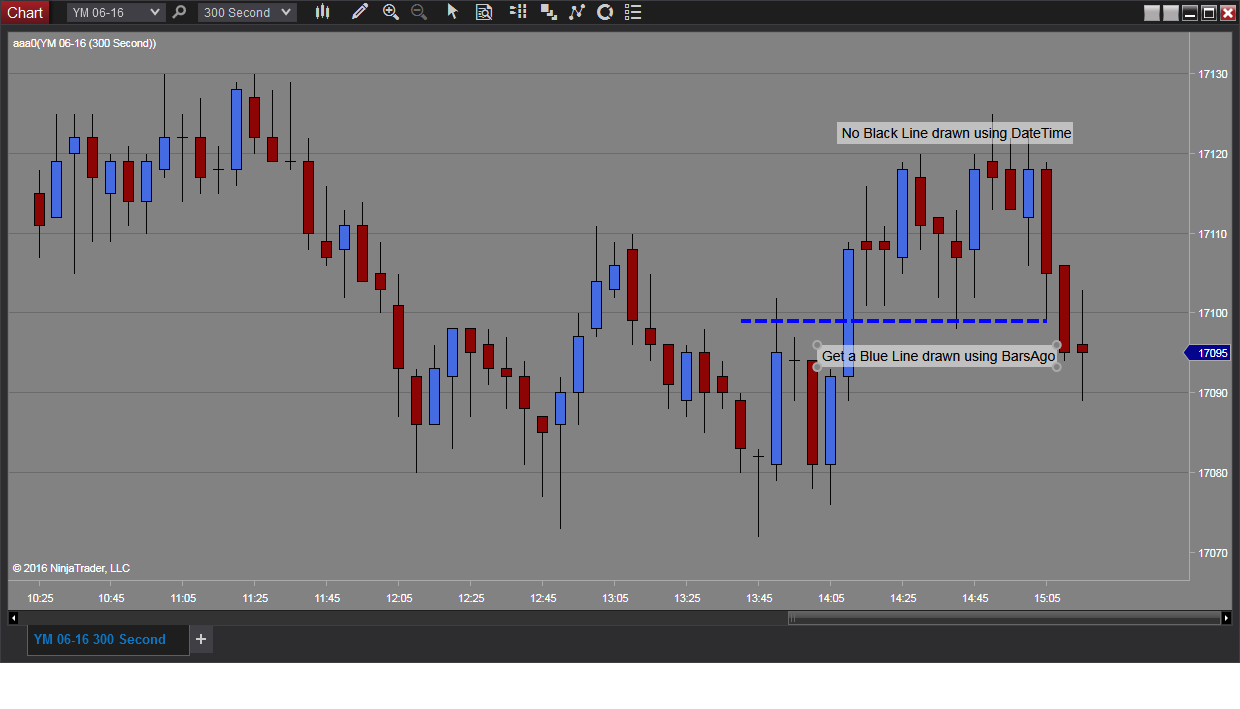Viewport: 1240px width, 709px height.
Task: Click the scrollbar left arrow
Action: tap(13, 618)
